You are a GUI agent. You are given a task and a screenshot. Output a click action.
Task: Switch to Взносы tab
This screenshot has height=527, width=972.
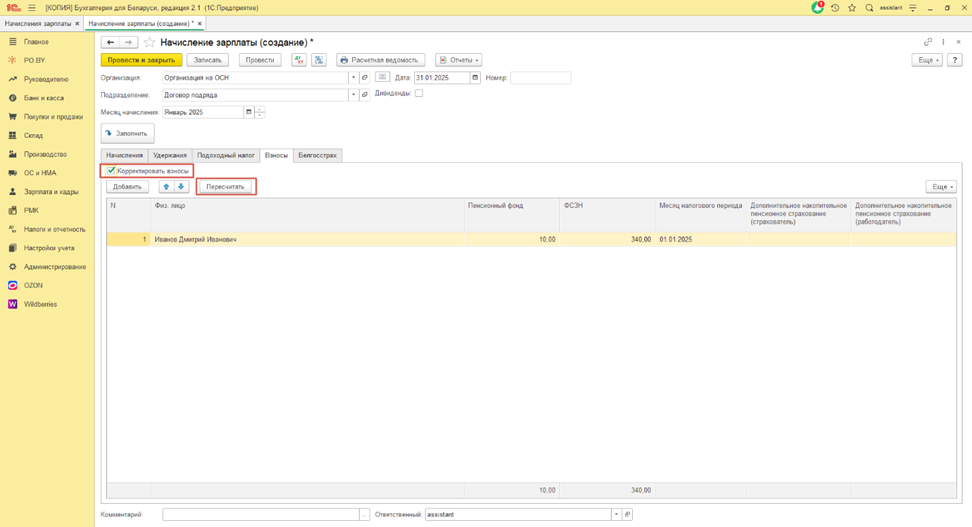276,155
